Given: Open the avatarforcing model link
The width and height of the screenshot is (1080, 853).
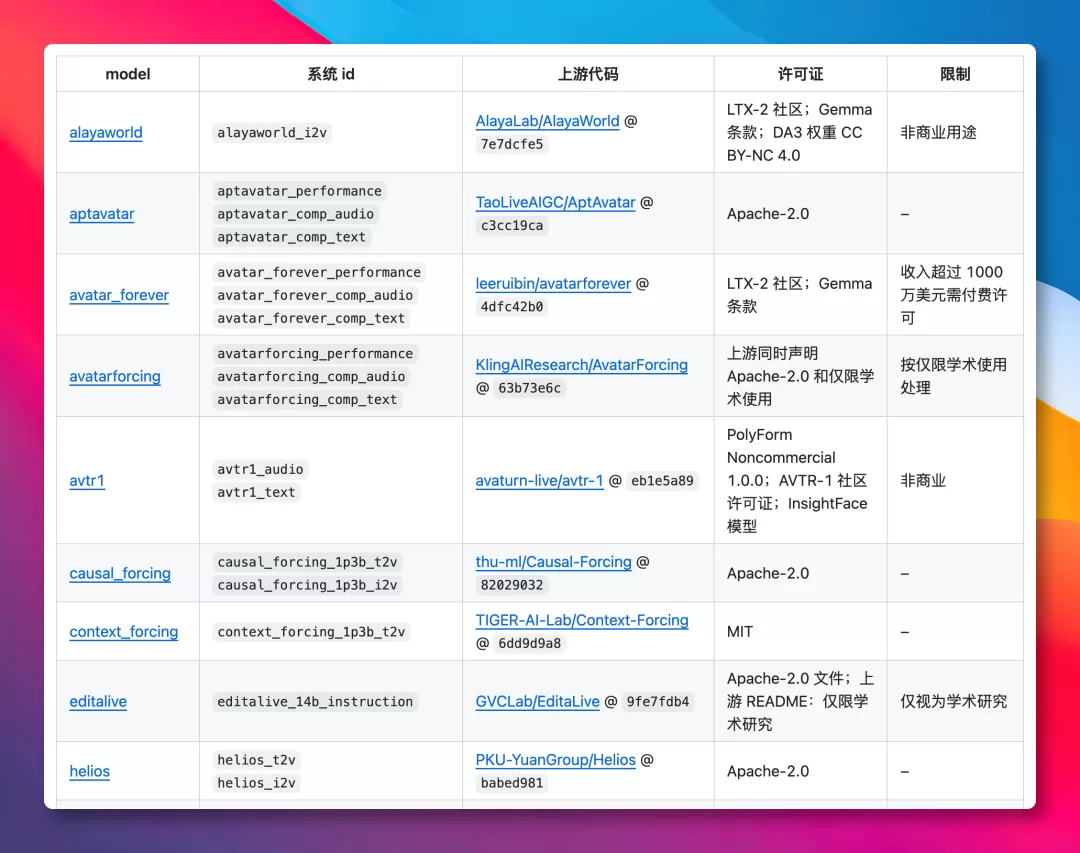Looking at the screenshot, I should click(115, 376).
